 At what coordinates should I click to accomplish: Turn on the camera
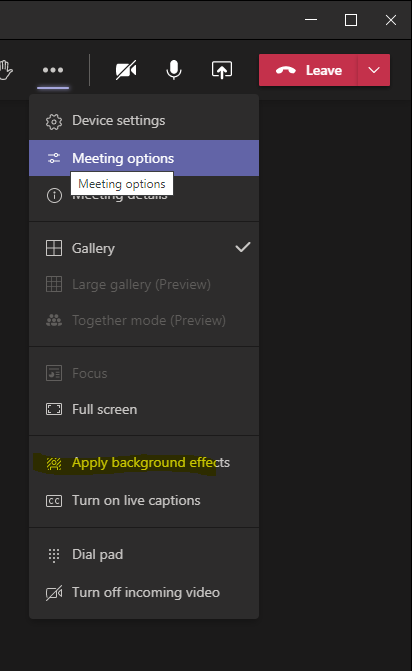point(126,70)
